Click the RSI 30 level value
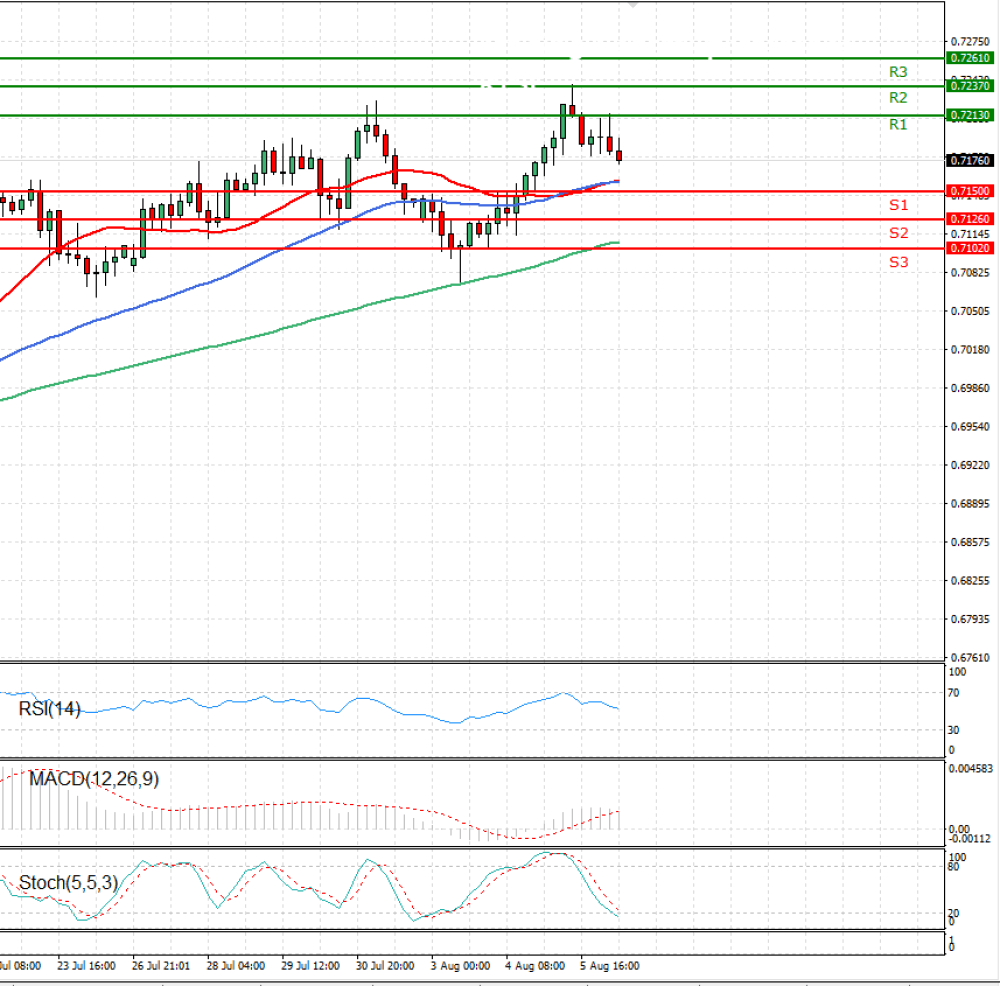This screenshot has width=1000, height=986. pyautogui.click(x=953, y=730)
